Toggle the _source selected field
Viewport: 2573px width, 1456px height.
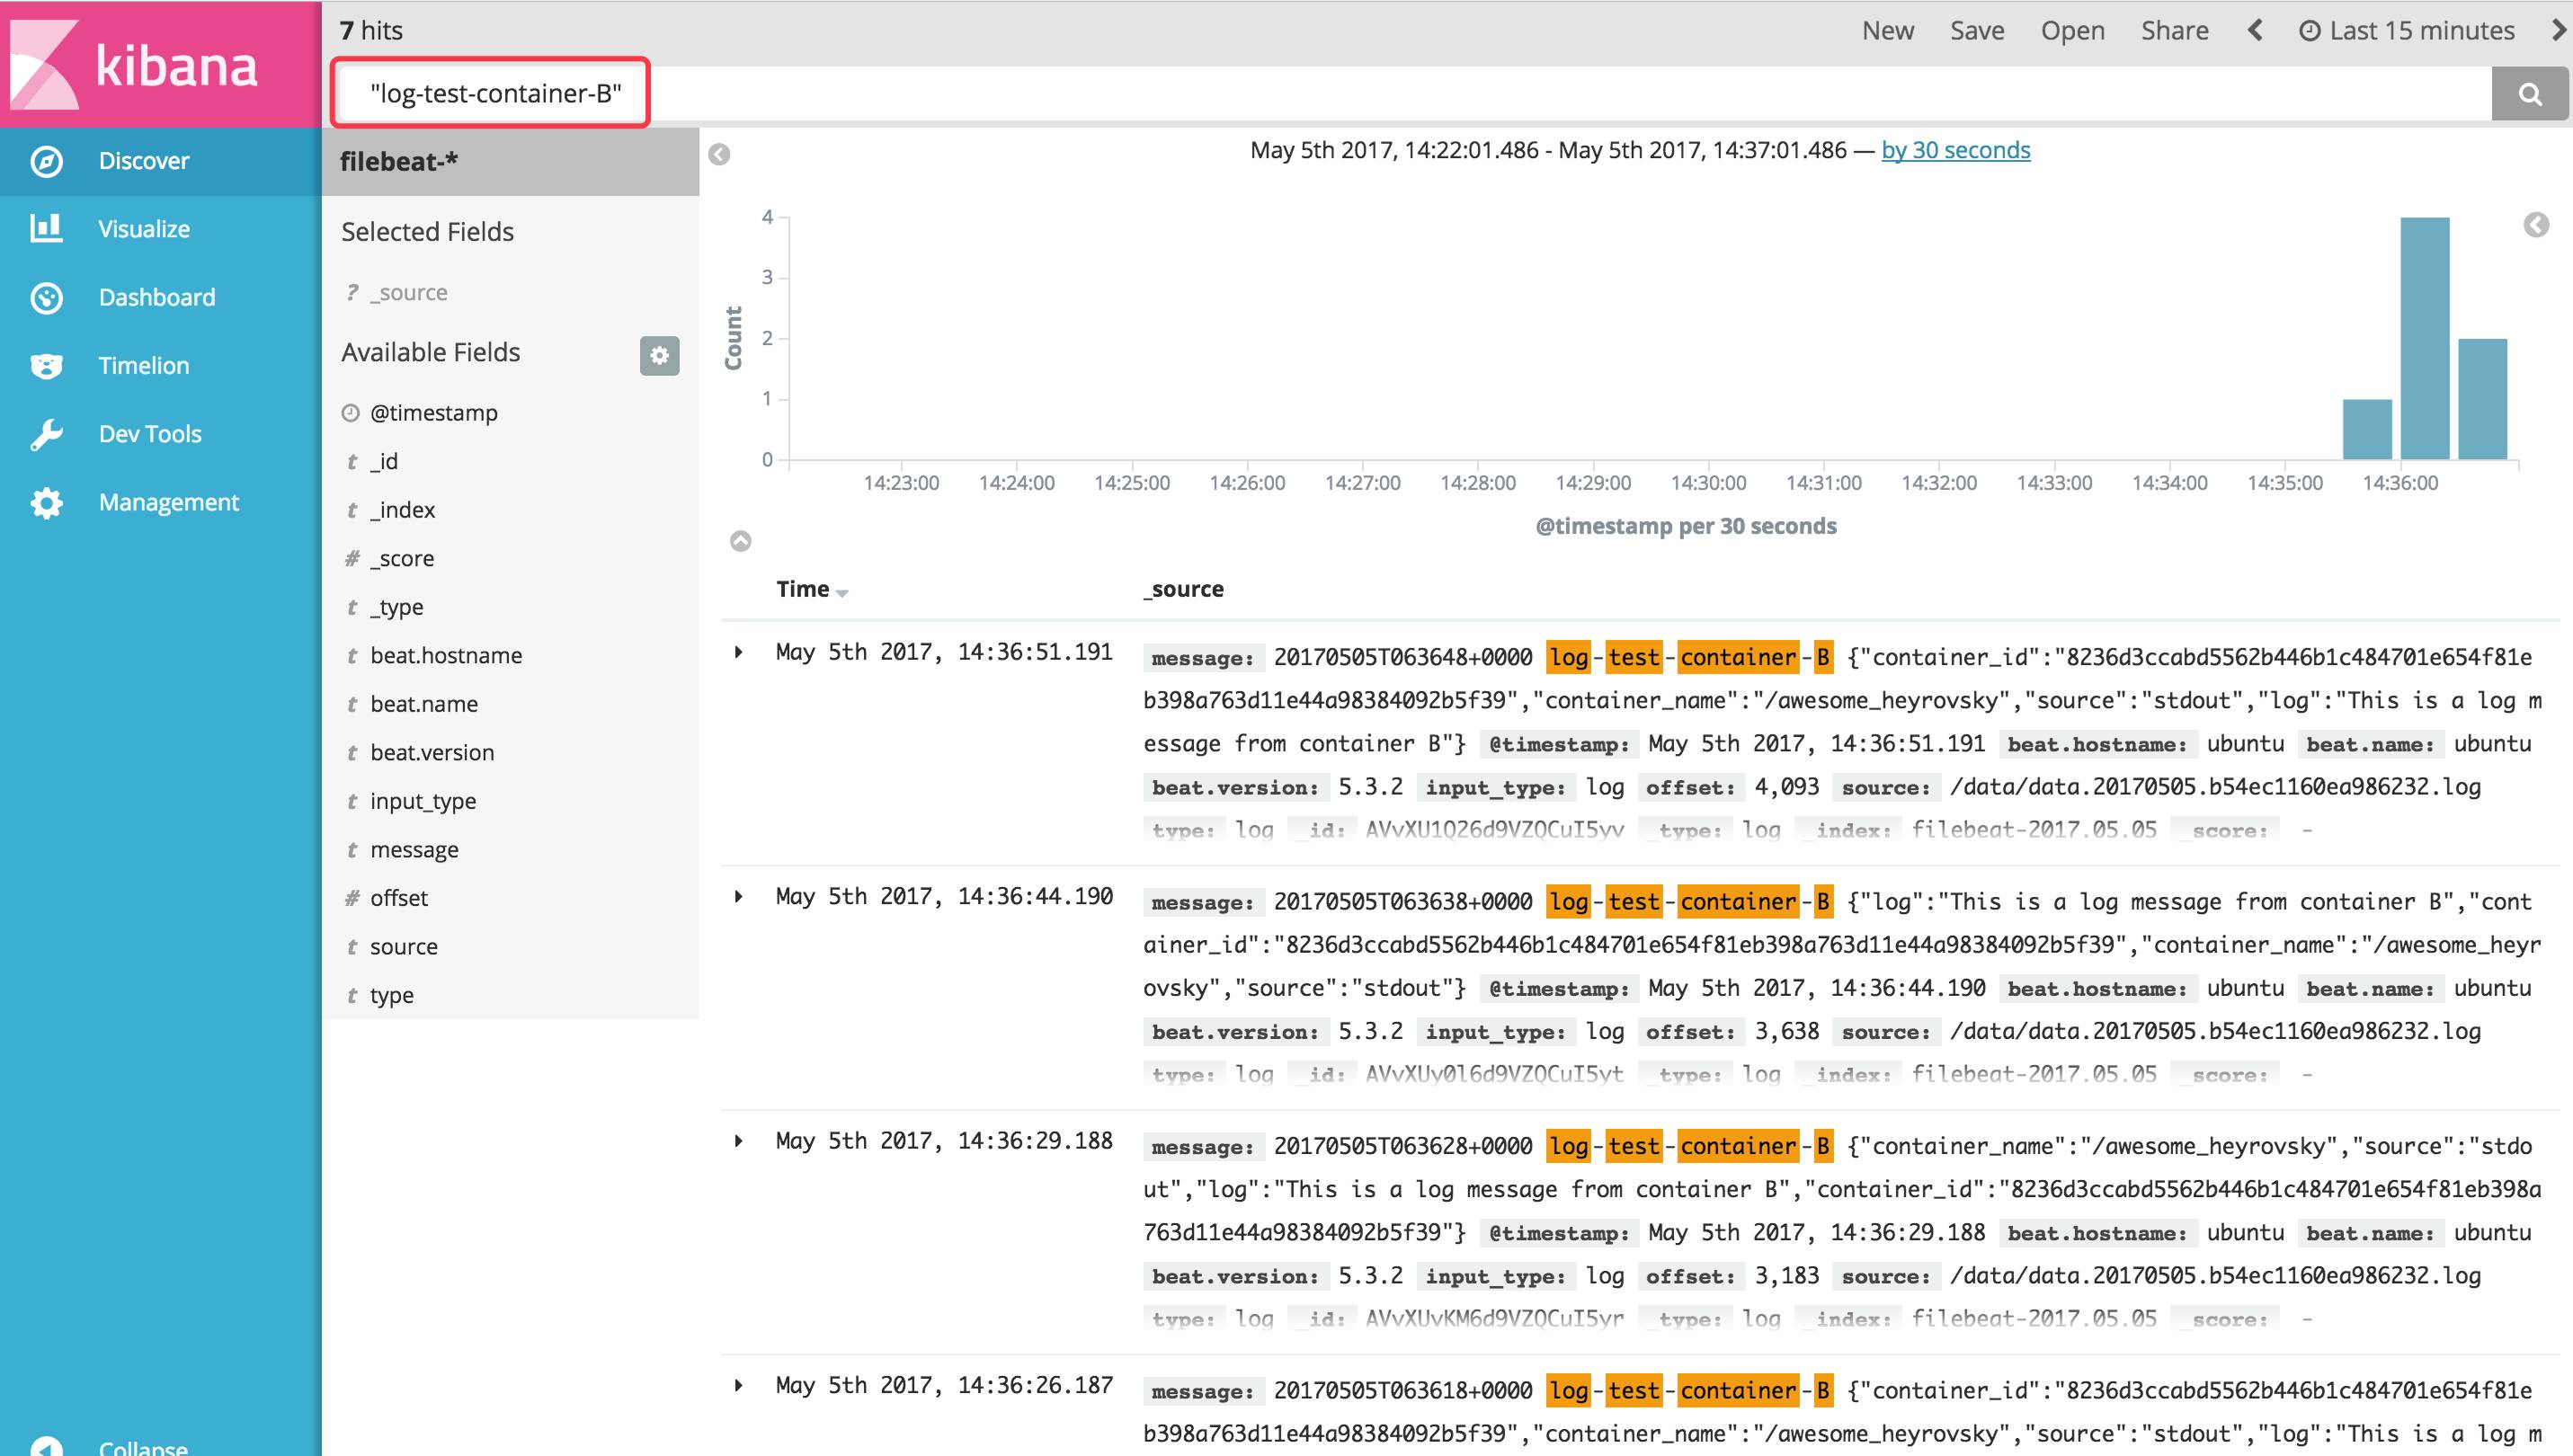pyautogui.click(x=408, y=291)
